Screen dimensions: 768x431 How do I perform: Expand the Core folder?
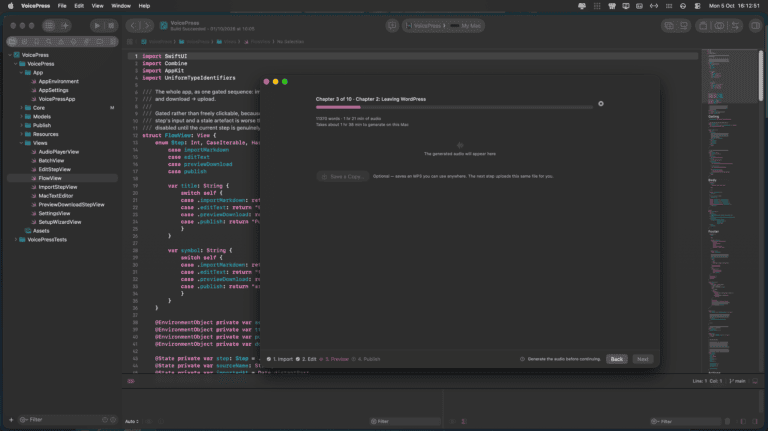tap(22, 108)
